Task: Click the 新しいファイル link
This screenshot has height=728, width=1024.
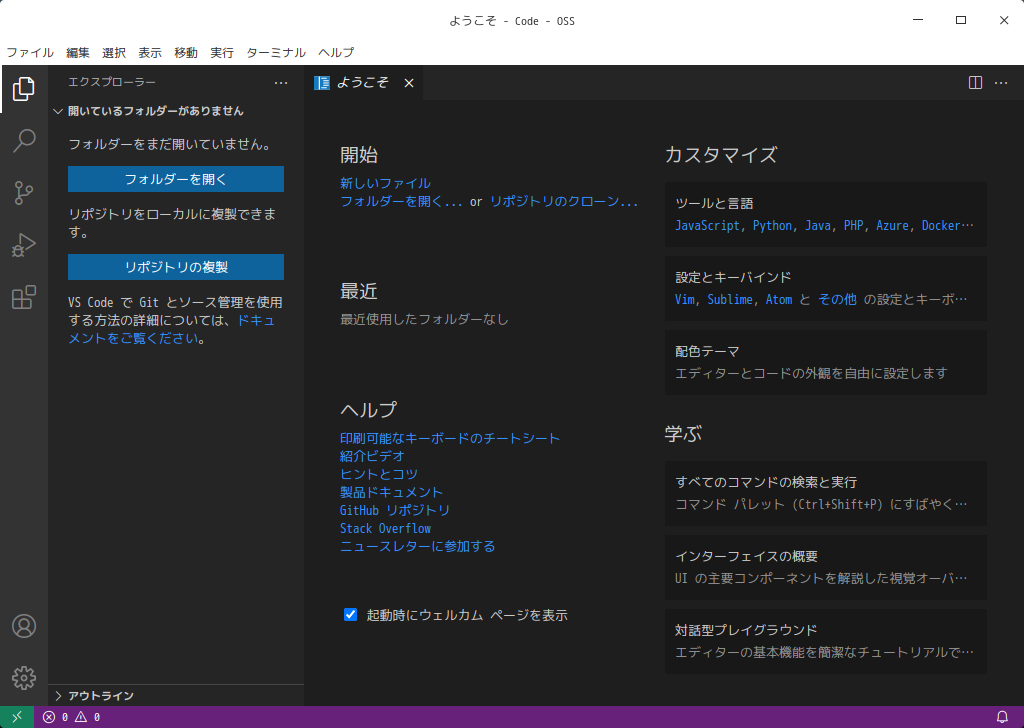Action: tap(385, 183)
